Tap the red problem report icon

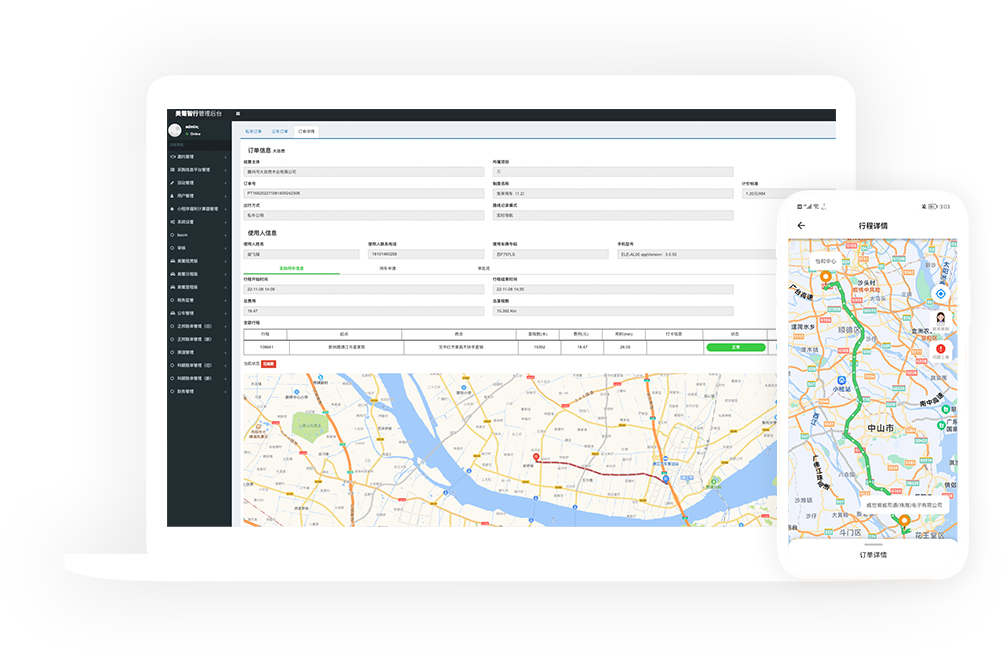(x=940, y=350)
